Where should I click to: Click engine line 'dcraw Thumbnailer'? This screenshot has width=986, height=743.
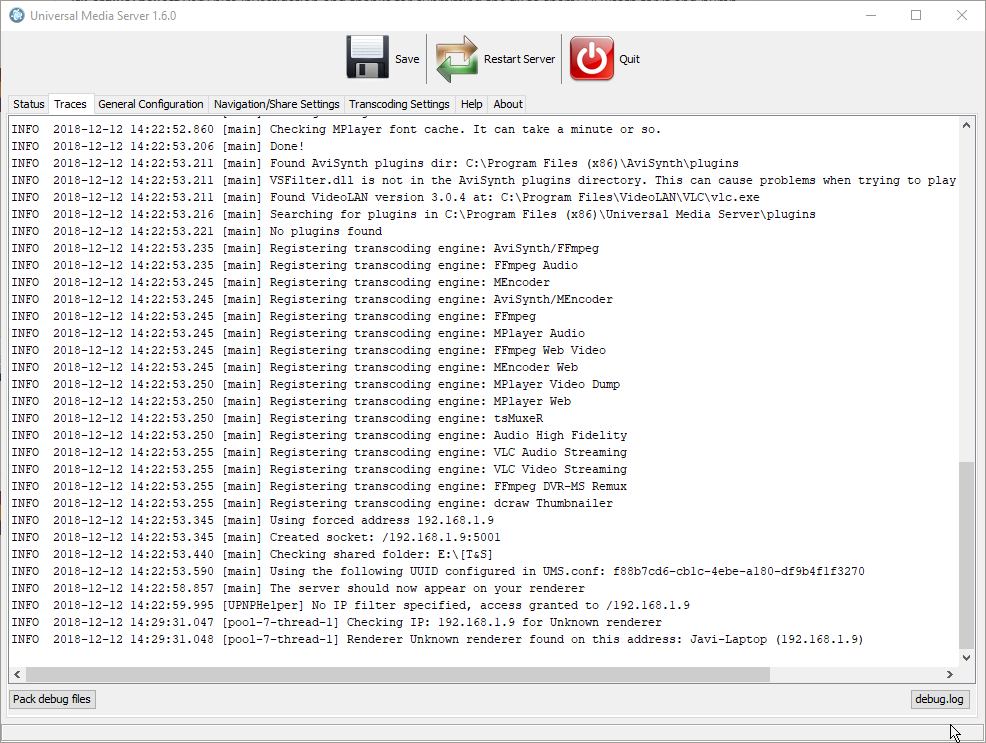312,503
